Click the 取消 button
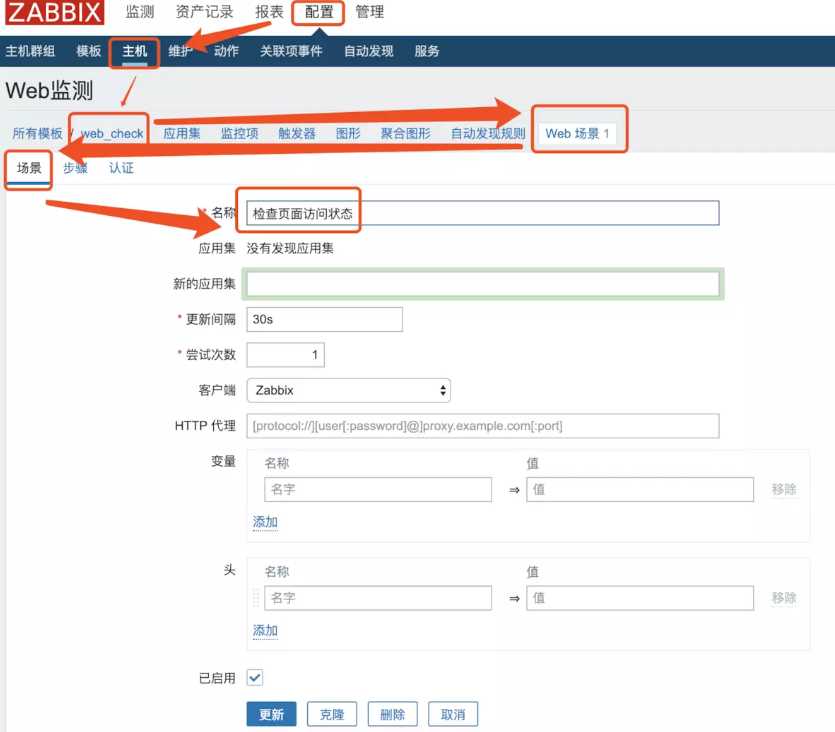The width and height of the screenshot is (835, 732). point(453,714)
